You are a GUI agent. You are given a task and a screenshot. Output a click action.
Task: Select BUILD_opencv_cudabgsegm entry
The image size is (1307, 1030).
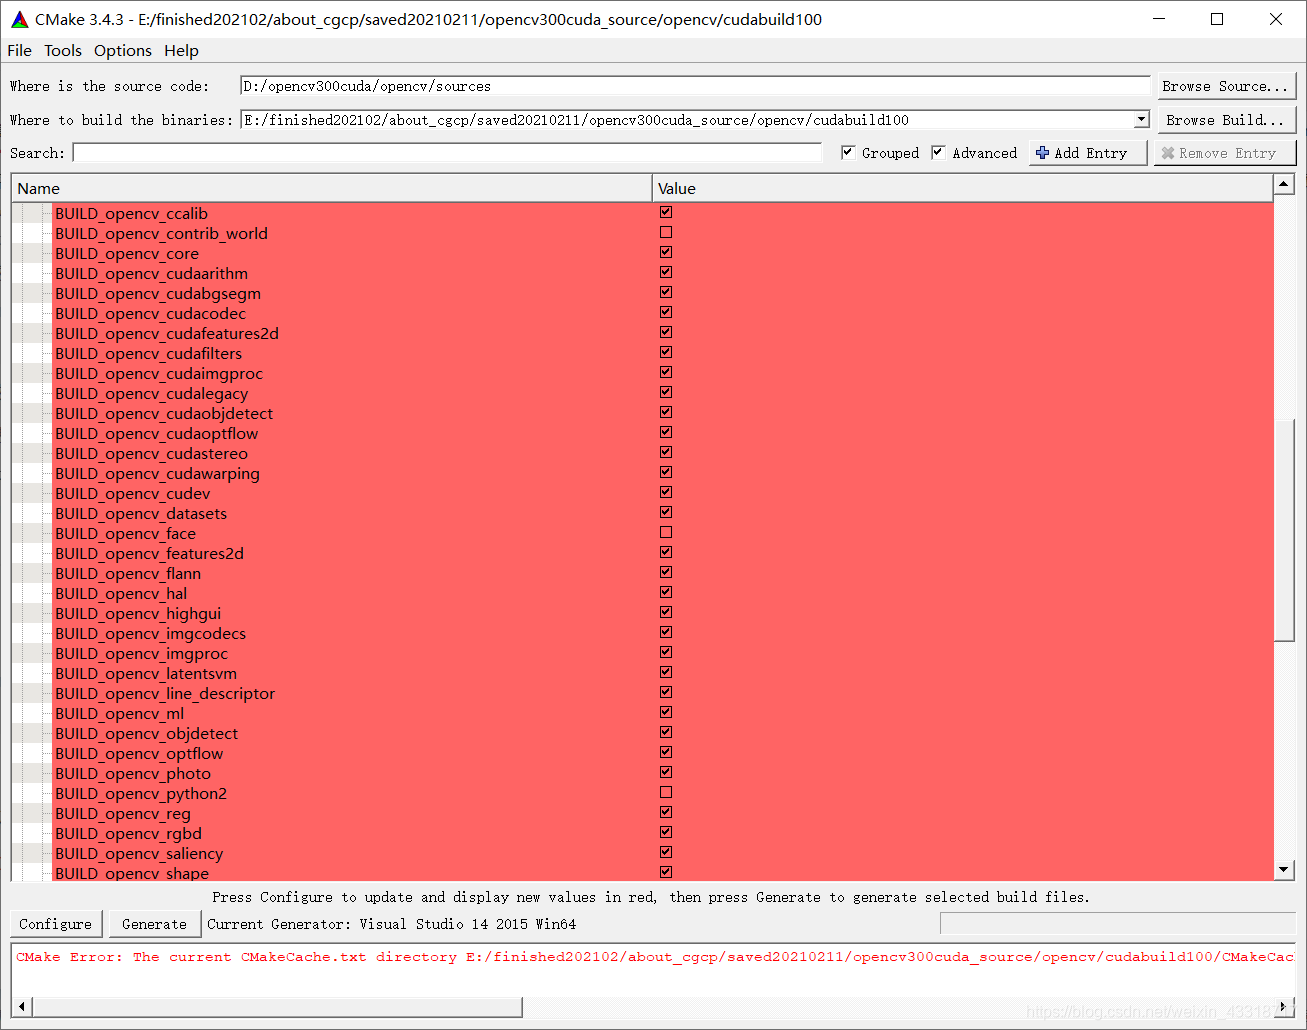(158, 294)
